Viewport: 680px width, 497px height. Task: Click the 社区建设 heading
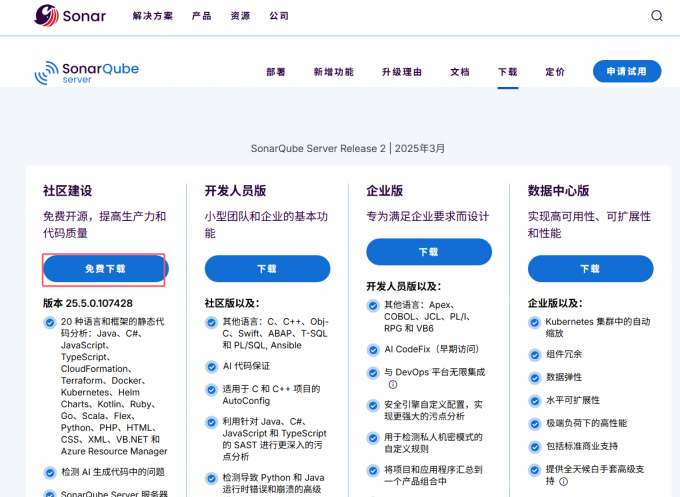[x=68, y=191]
